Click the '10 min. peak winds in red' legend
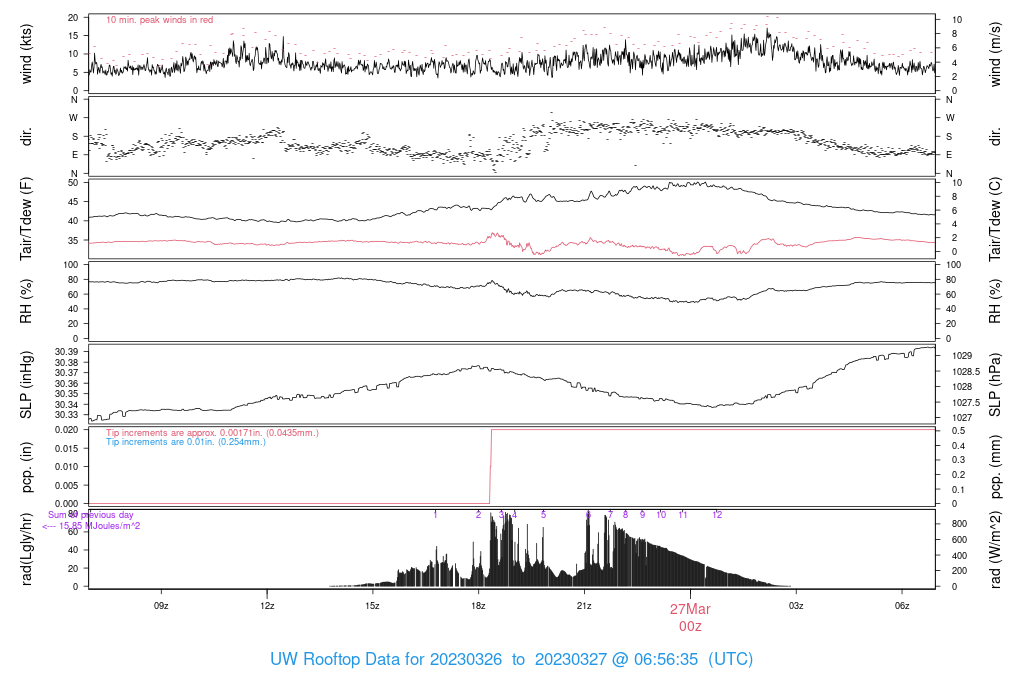Image resolution: width=1024 pixels, height=700 pixels. [159, 20]
